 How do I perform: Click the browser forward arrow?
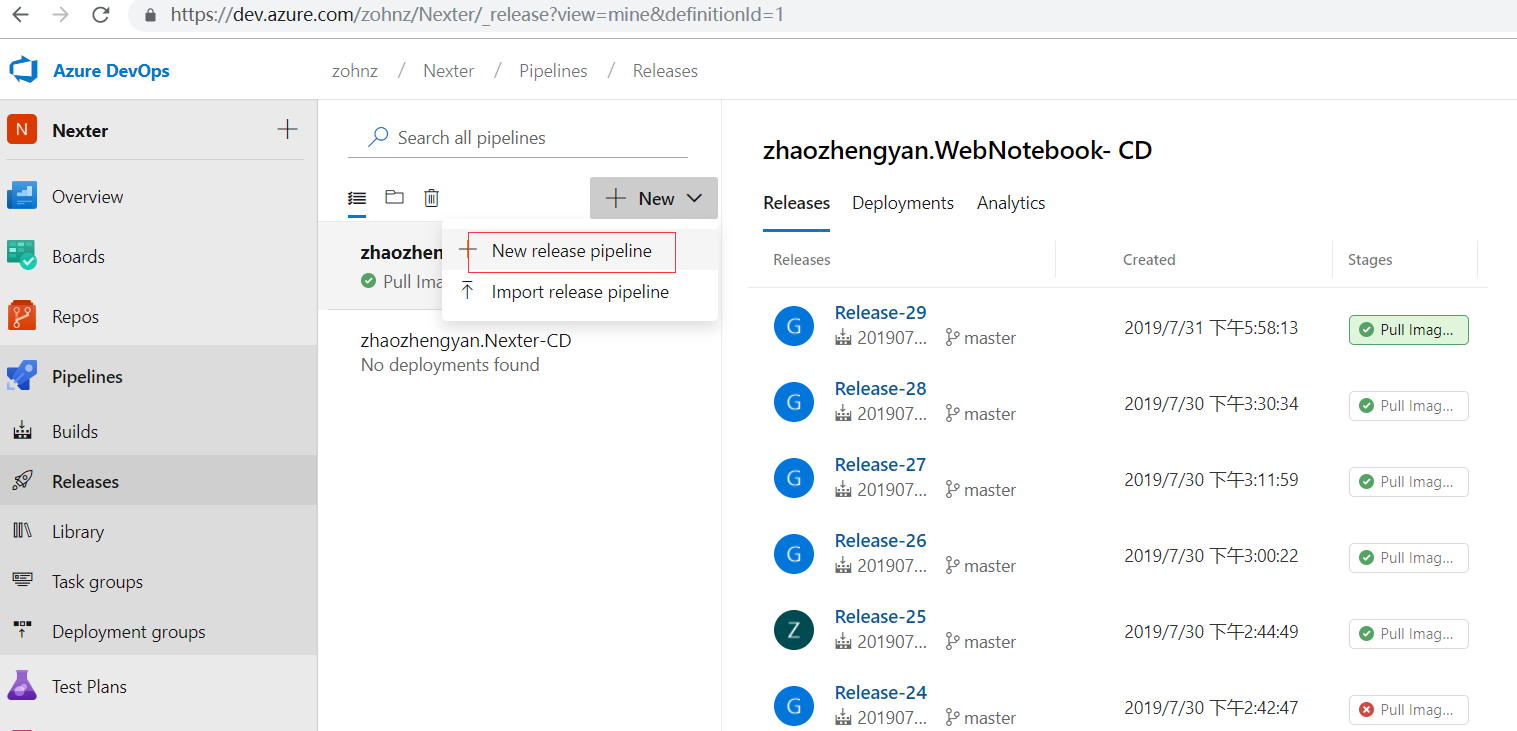point(60,15)
